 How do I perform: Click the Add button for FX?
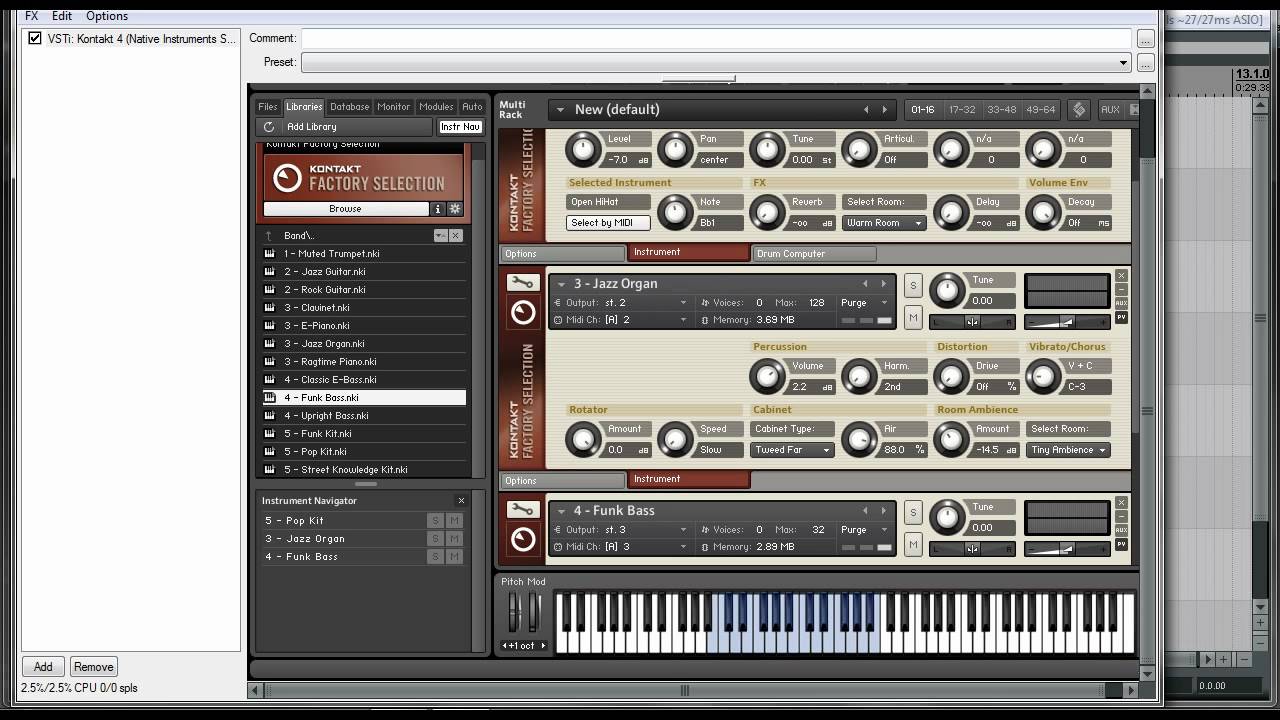[43, 667]
